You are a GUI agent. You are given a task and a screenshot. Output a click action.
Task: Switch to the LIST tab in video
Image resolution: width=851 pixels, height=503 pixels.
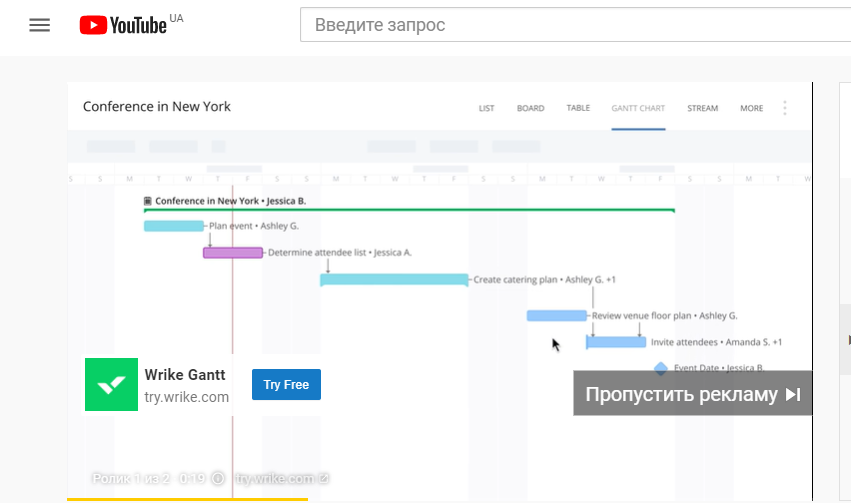click(486, 109)
